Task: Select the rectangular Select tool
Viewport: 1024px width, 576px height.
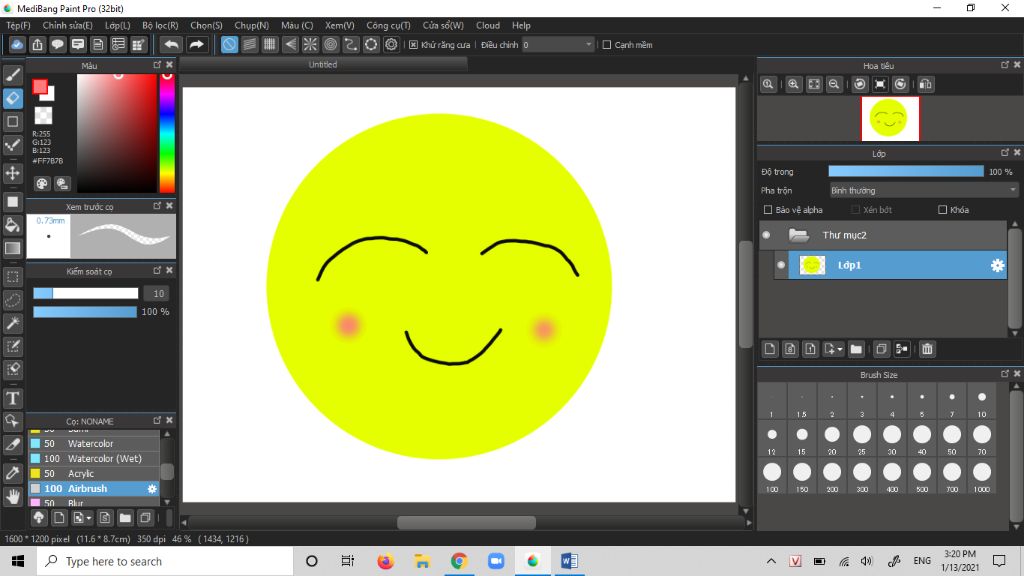Action: tap(12, 277)
